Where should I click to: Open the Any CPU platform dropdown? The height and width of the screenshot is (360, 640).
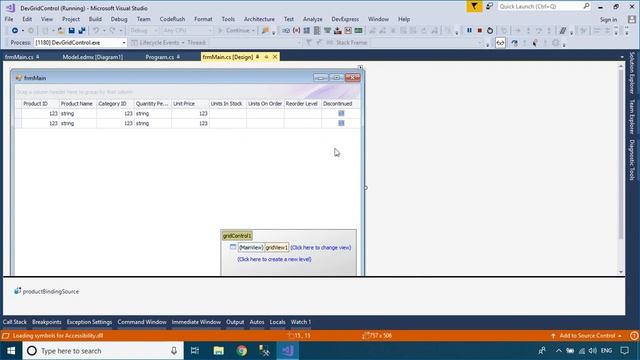[x=187, y=31]
